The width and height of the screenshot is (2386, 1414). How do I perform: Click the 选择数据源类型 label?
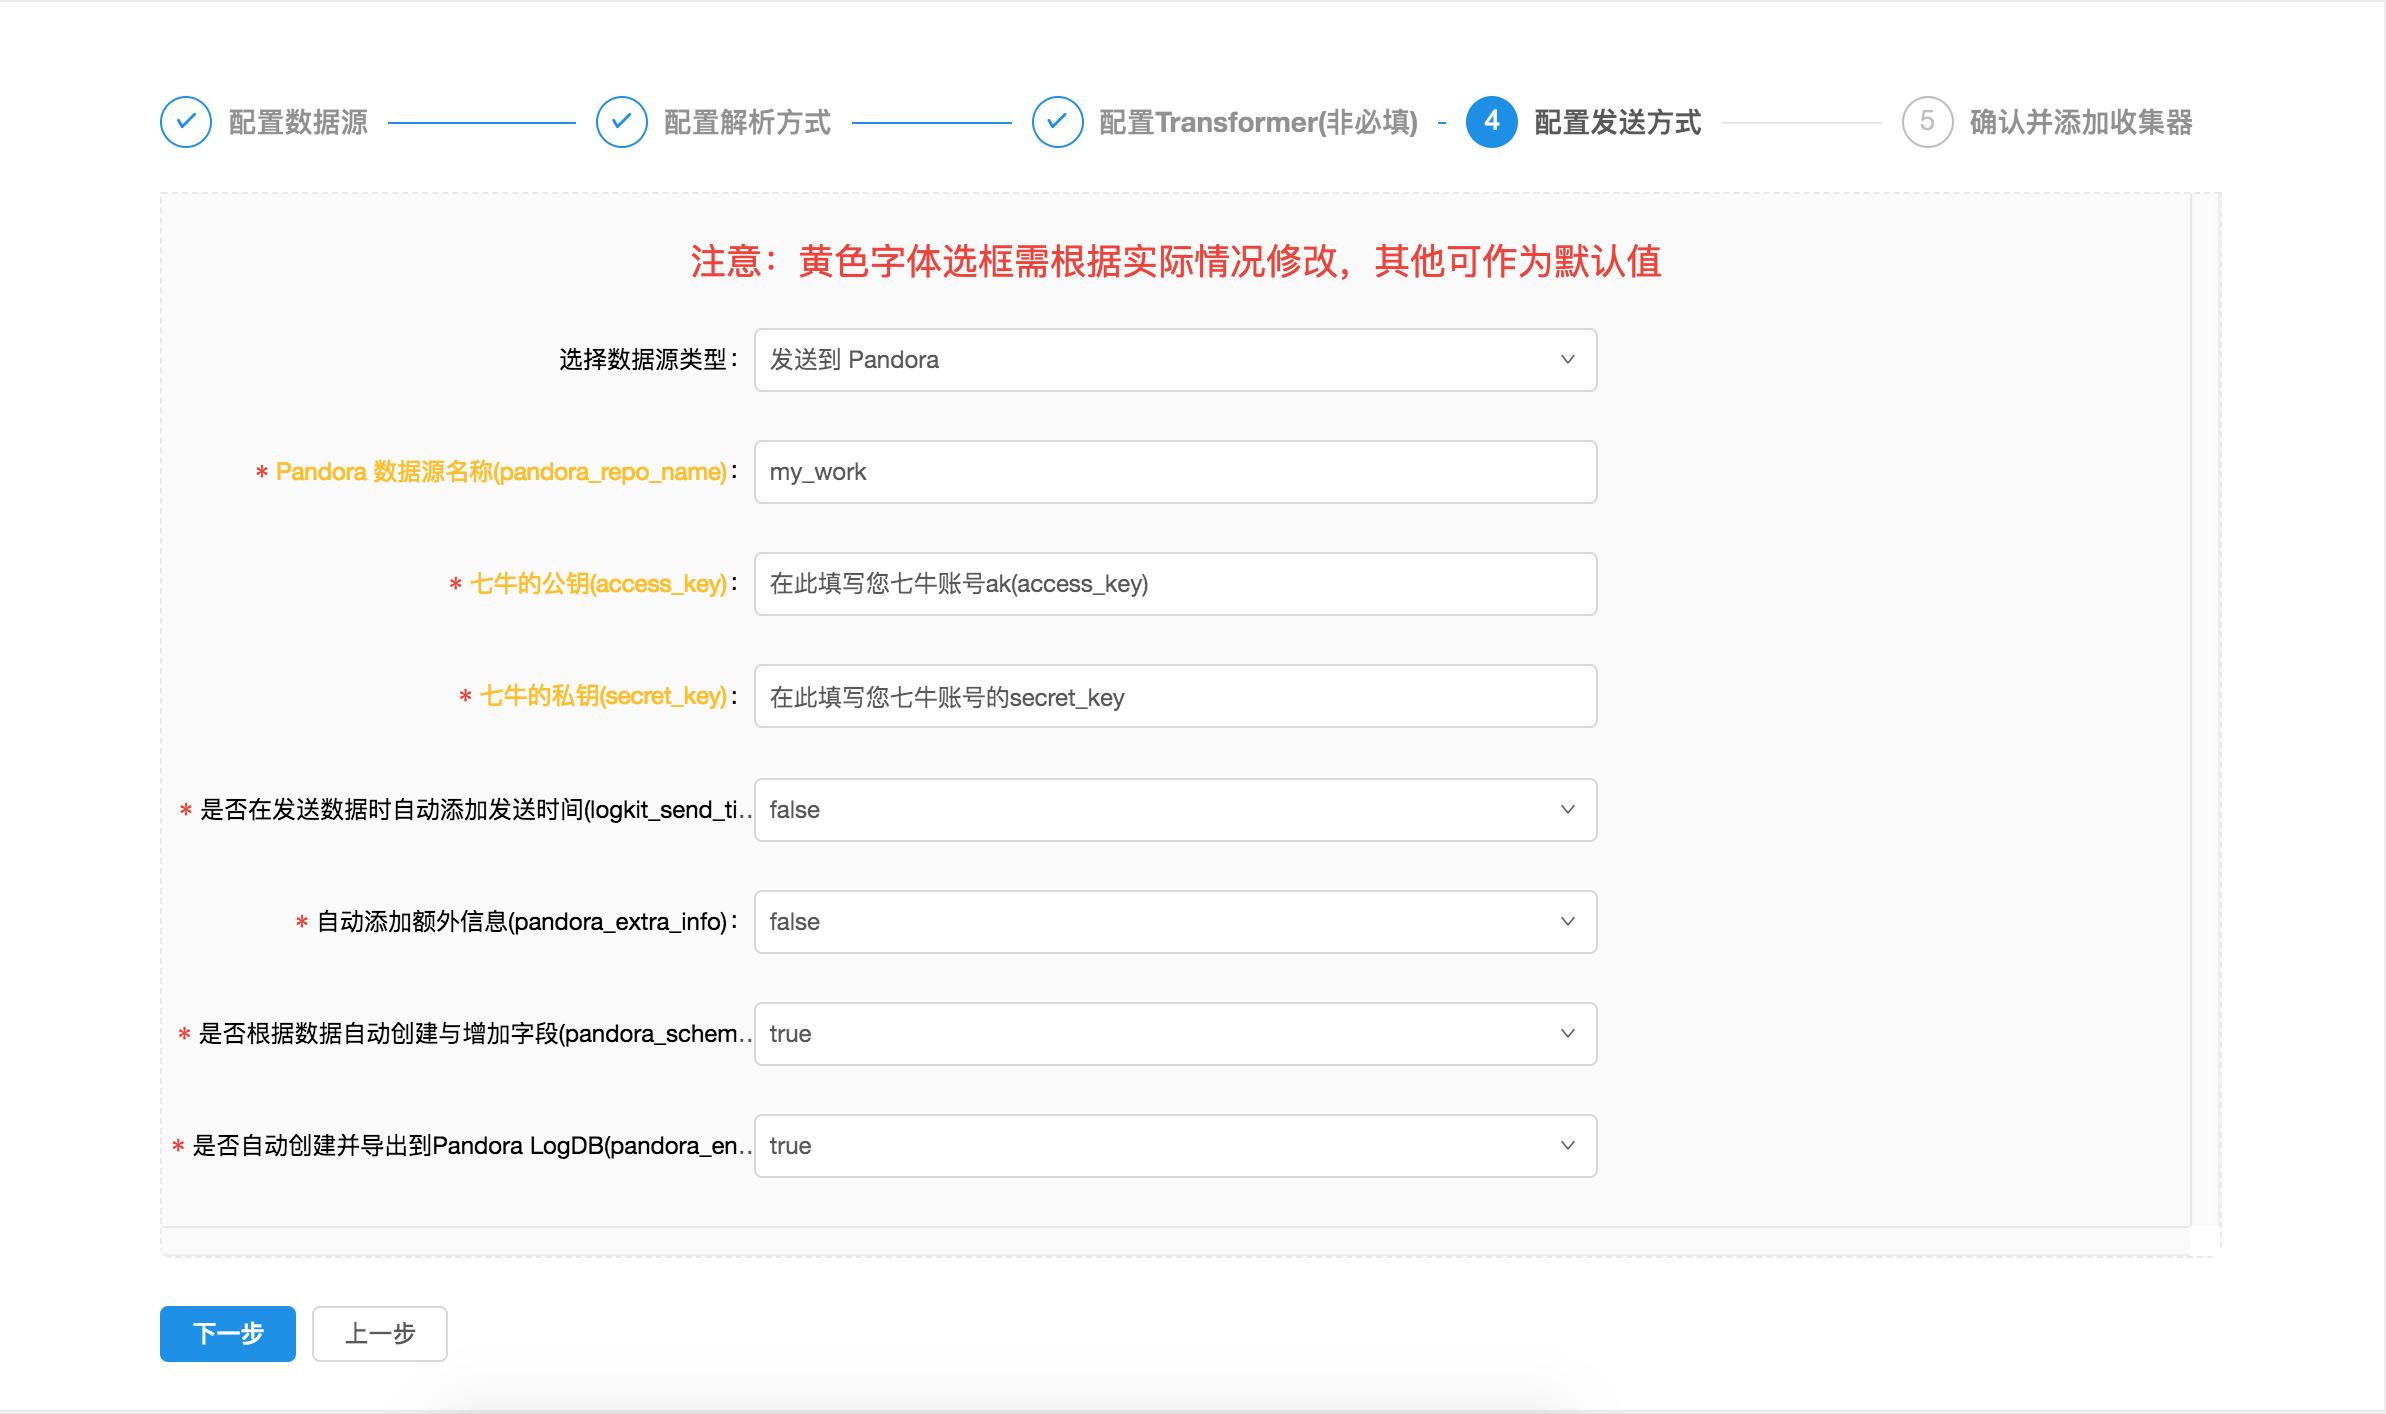[642, 360]
